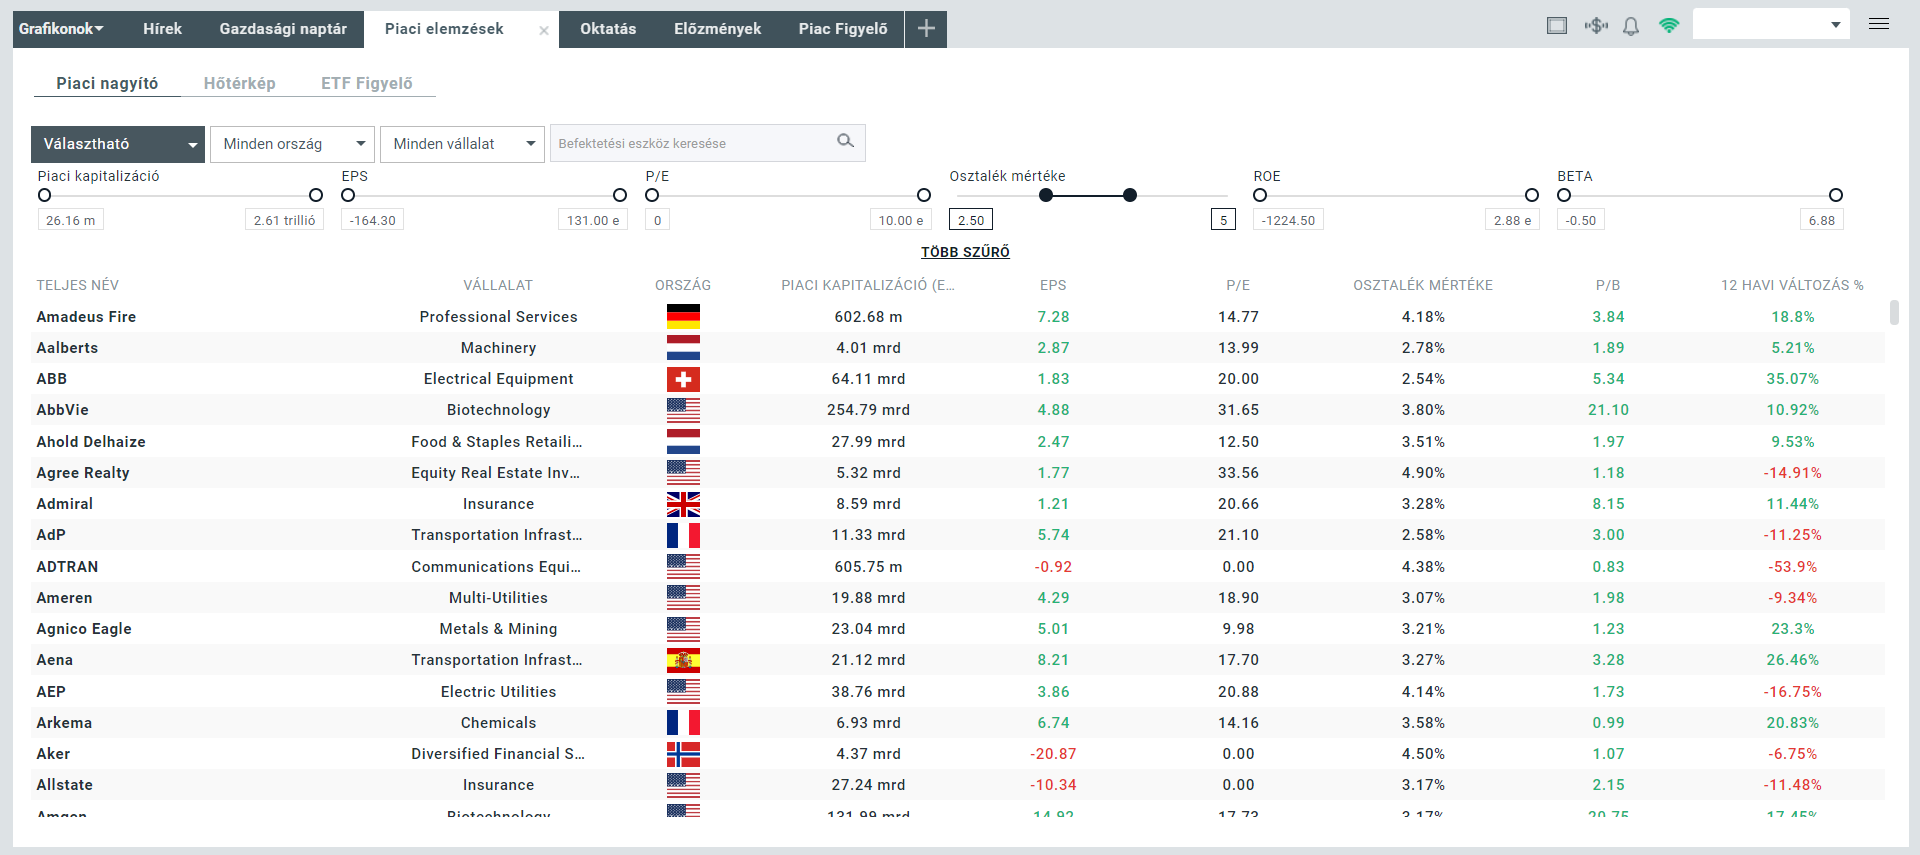
Task: Click the dollar price alert icon
Action: 1595,26
